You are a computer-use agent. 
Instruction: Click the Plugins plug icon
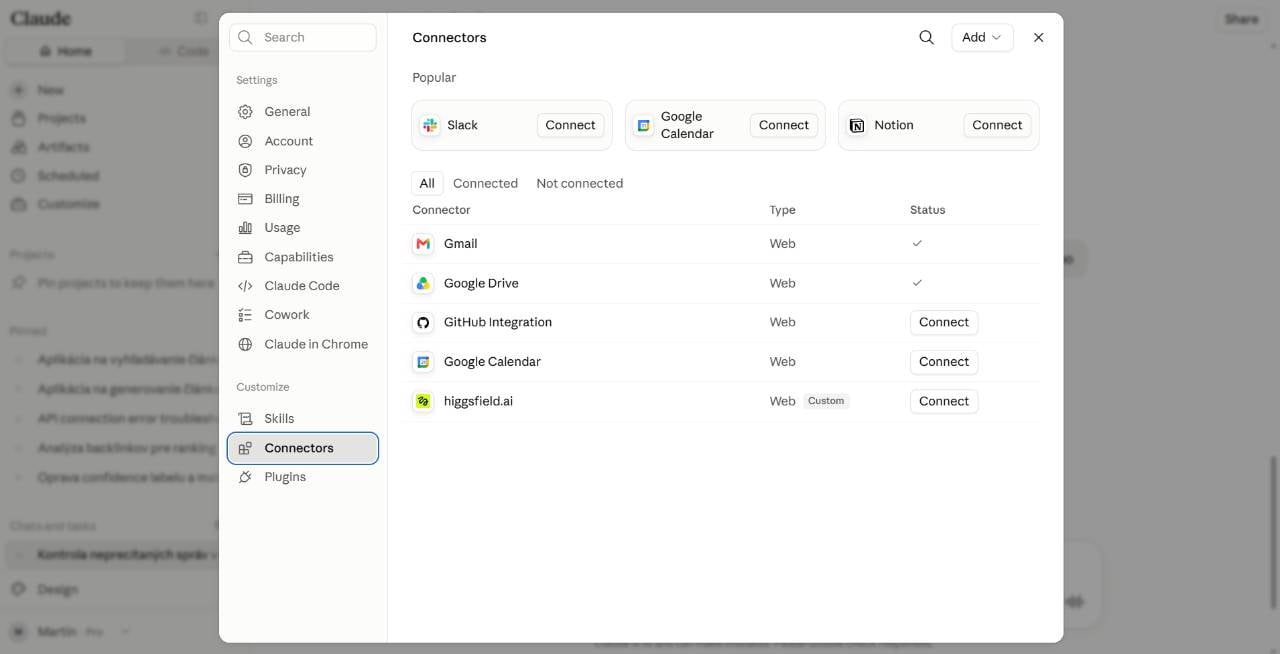(245, 477)
